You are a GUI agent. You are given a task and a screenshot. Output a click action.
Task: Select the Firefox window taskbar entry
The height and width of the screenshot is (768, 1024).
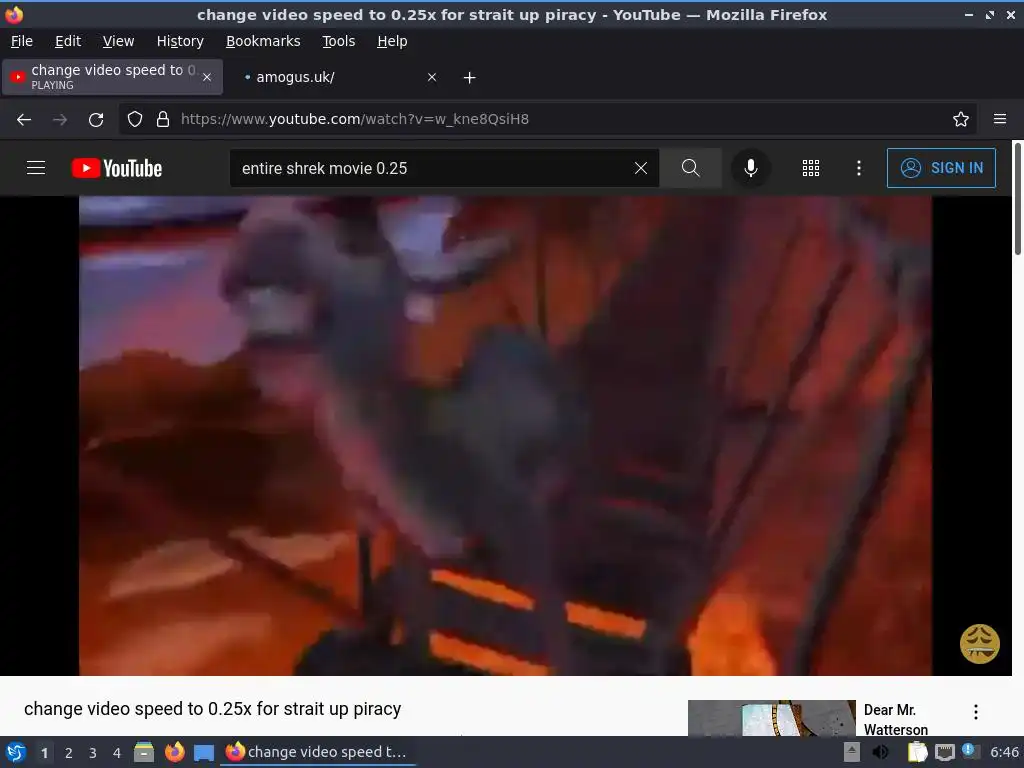(317, 752)
